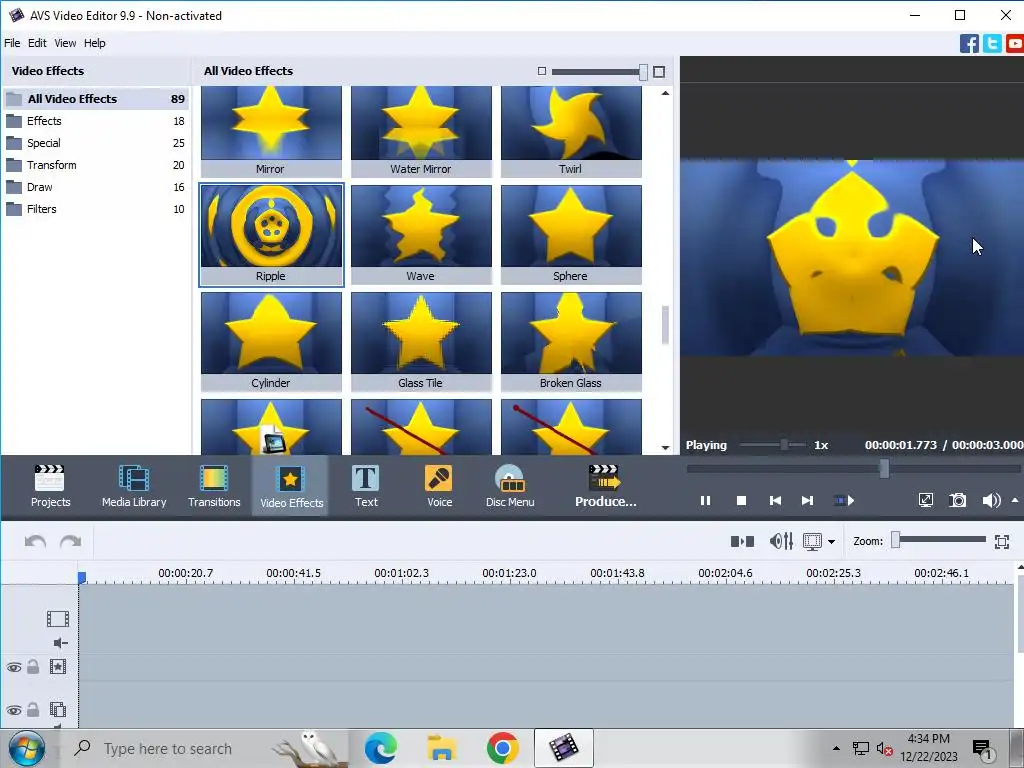Select the Mirror effect thumbnail
This screenshot has width=1024, height=768.
(x=271, y=131)
